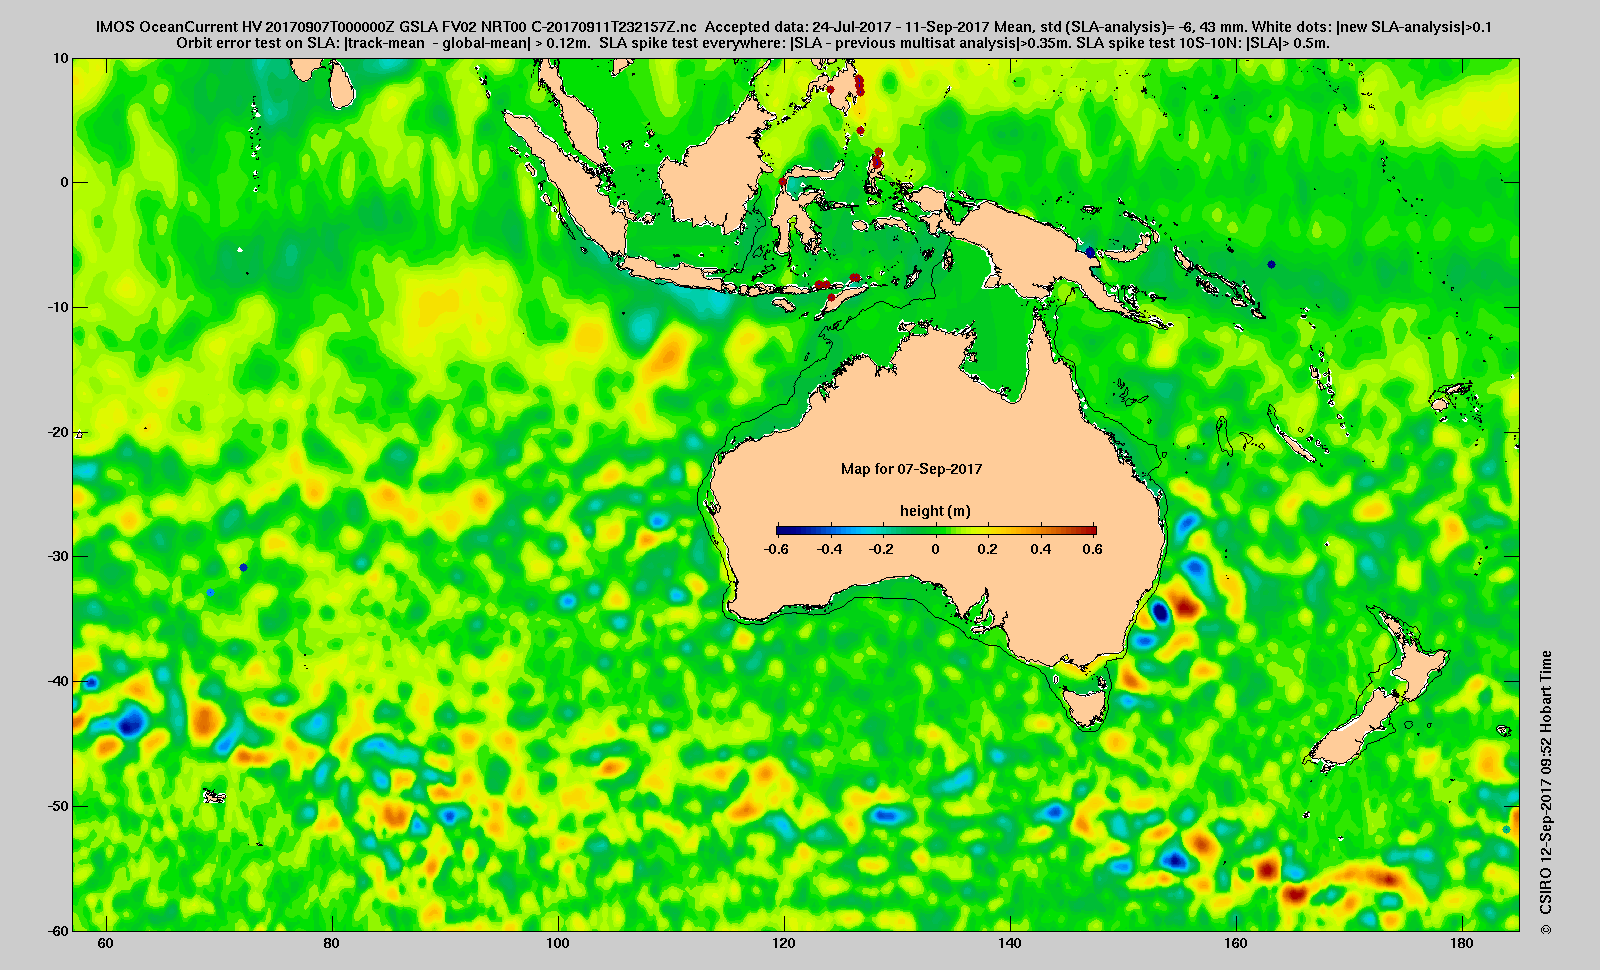
Task: Click the -0.4 value on the colorbar
Action: point(829,549)
